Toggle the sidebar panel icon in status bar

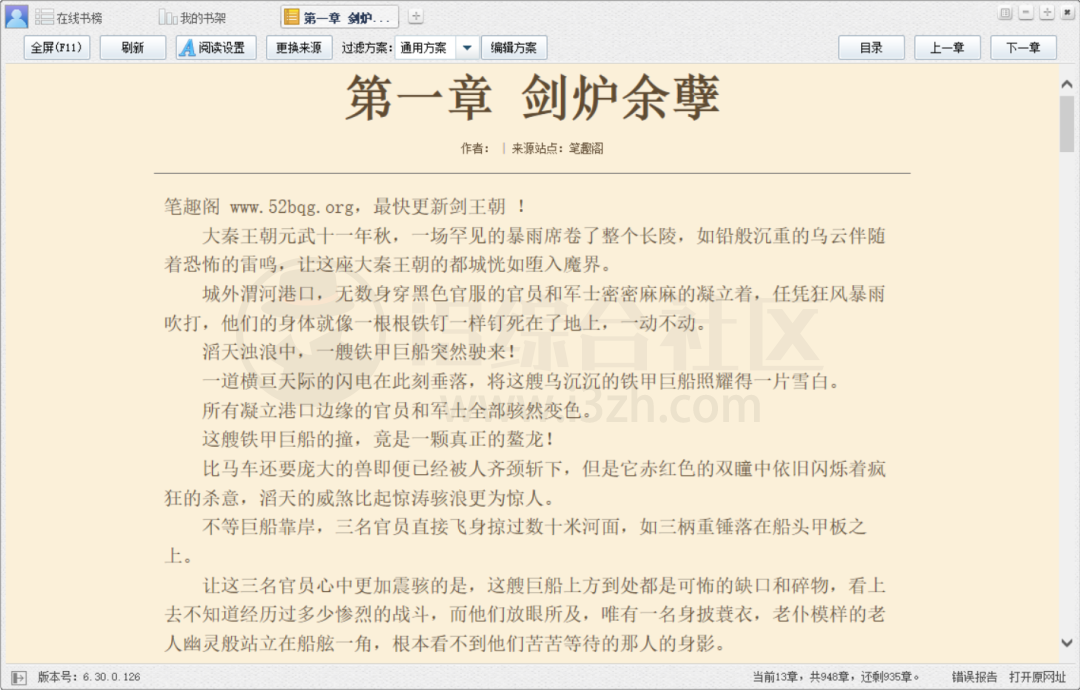pyautogui.click(x=19, y=678)
